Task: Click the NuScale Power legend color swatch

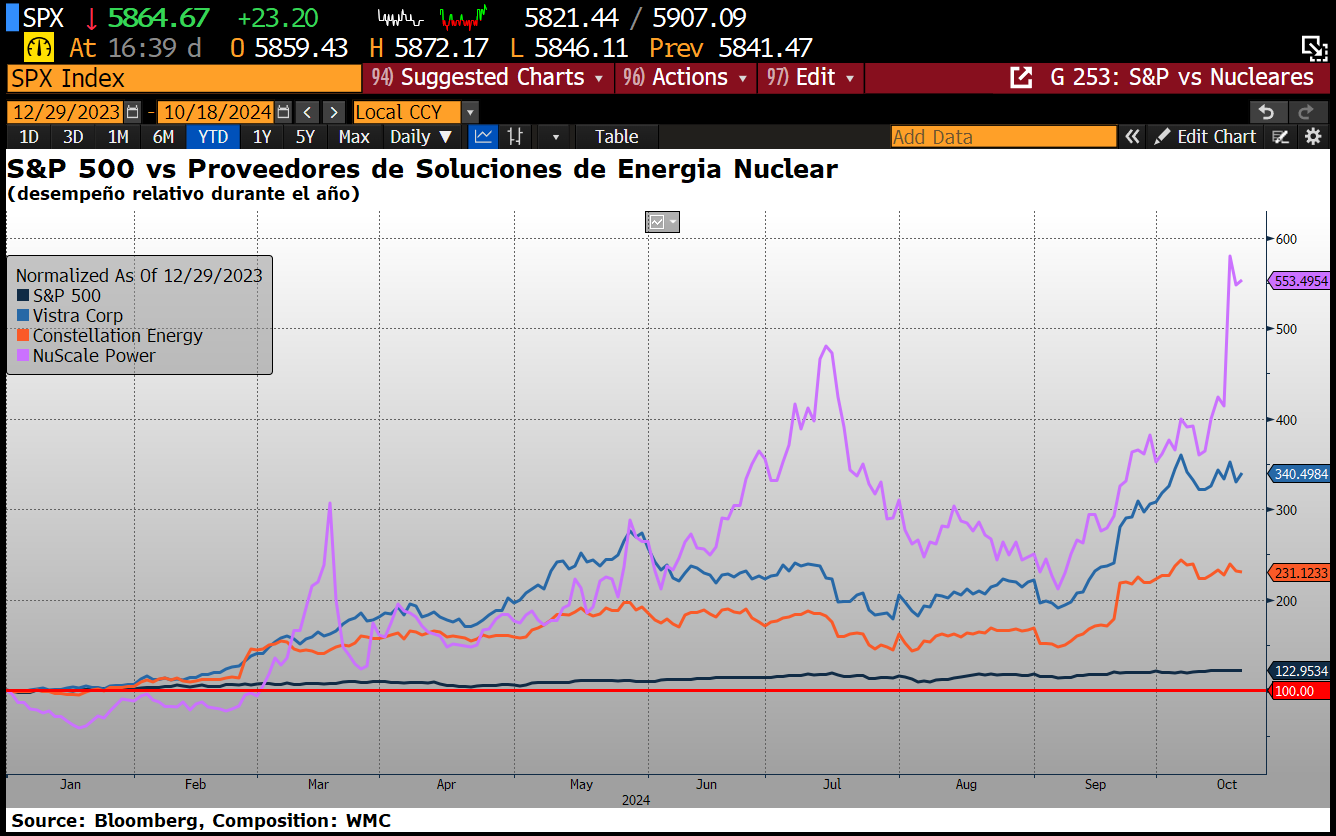Action: [23, 356]
